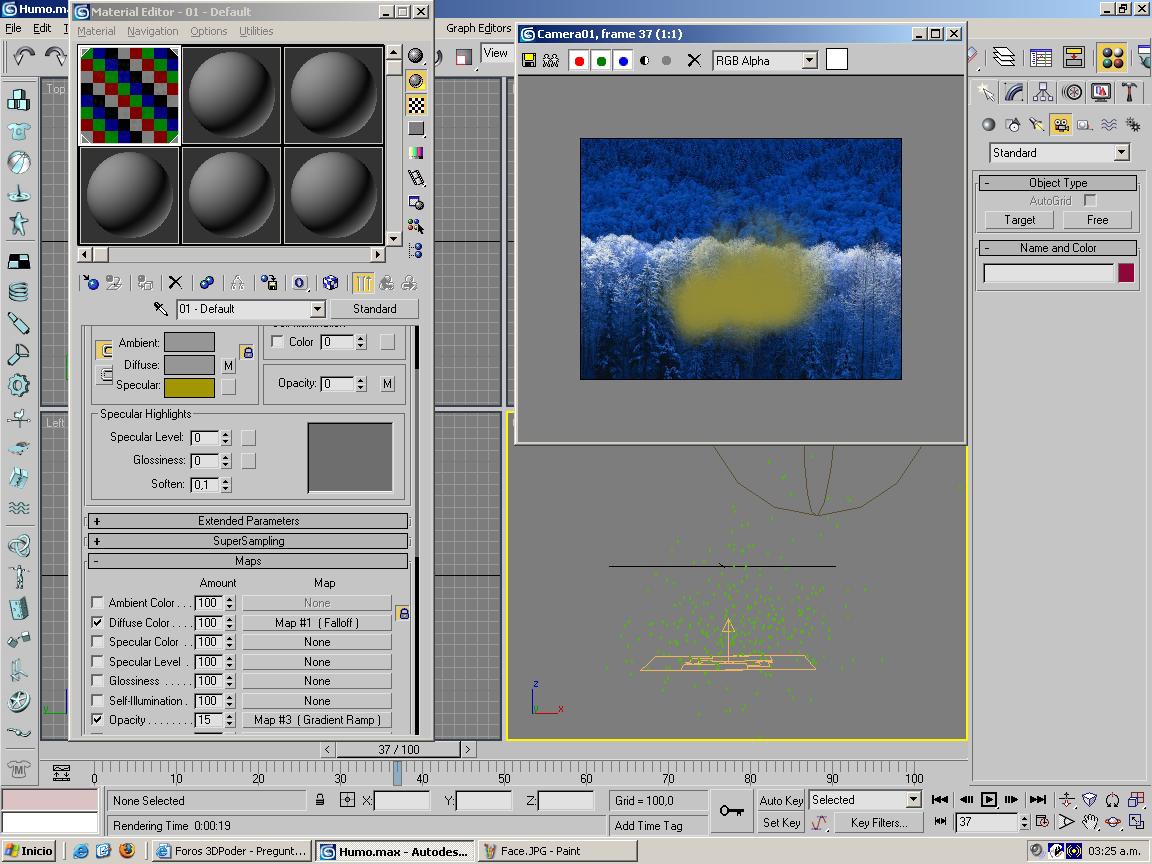Viewport: 1152px width, 864px height.
Task: Enable the Ambient Color map checkbox
Action: 97,603
